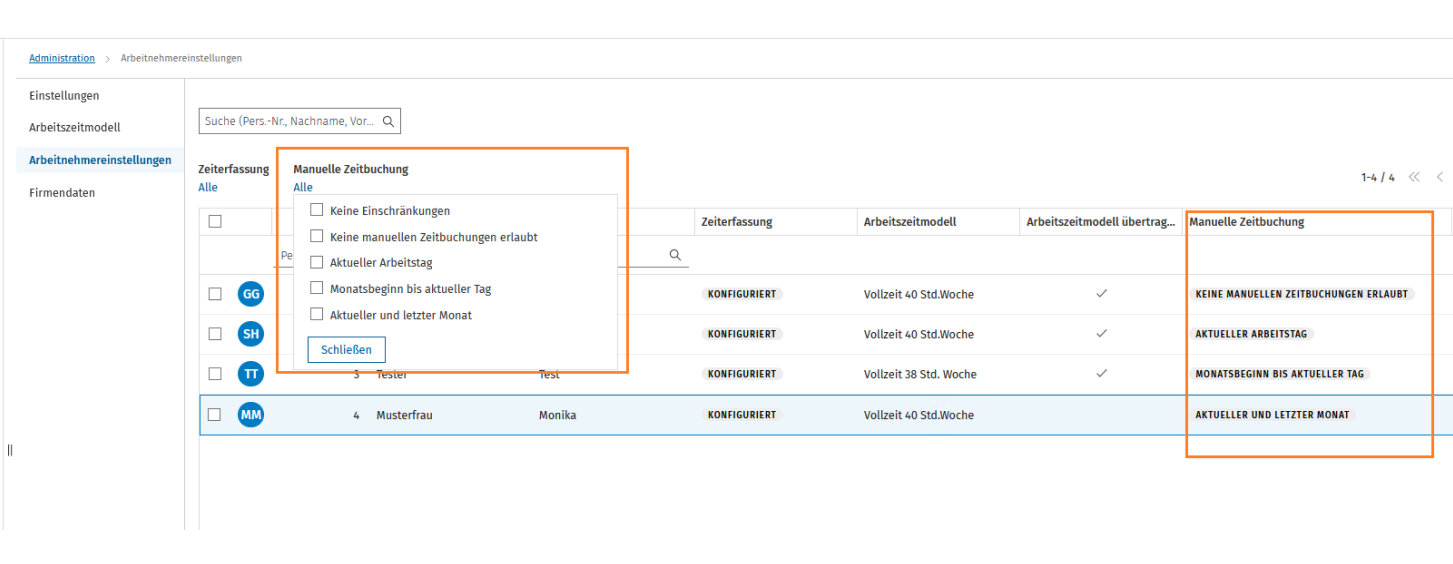Image resolution: width=1453 pixels, height=564 pixels.
Task: Click into the employee search field
Action: [289, 122]
